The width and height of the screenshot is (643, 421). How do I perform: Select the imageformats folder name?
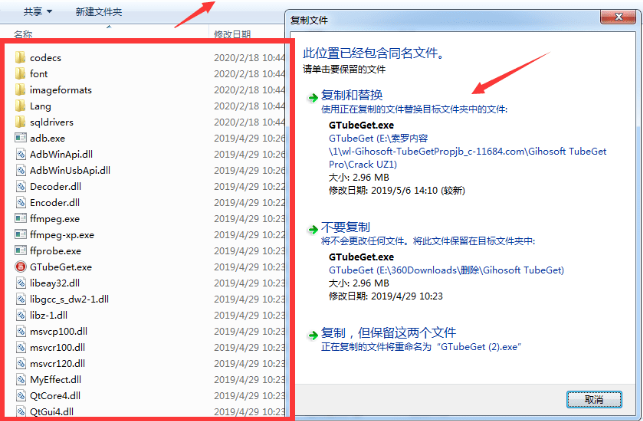coord(61,90)
